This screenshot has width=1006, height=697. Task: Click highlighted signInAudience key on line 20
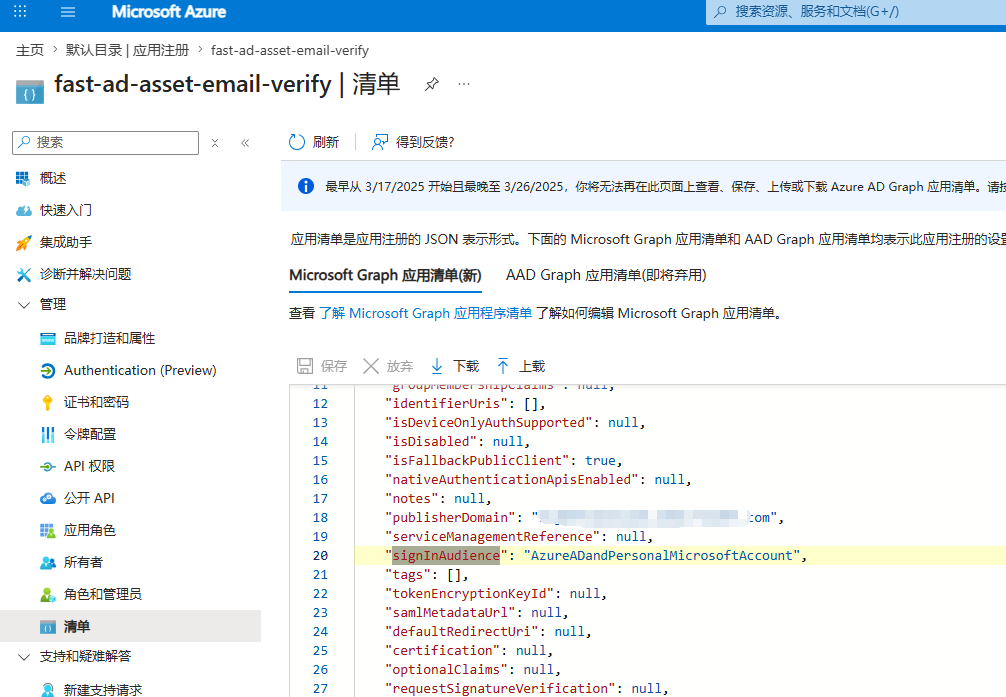coord(446,555)
